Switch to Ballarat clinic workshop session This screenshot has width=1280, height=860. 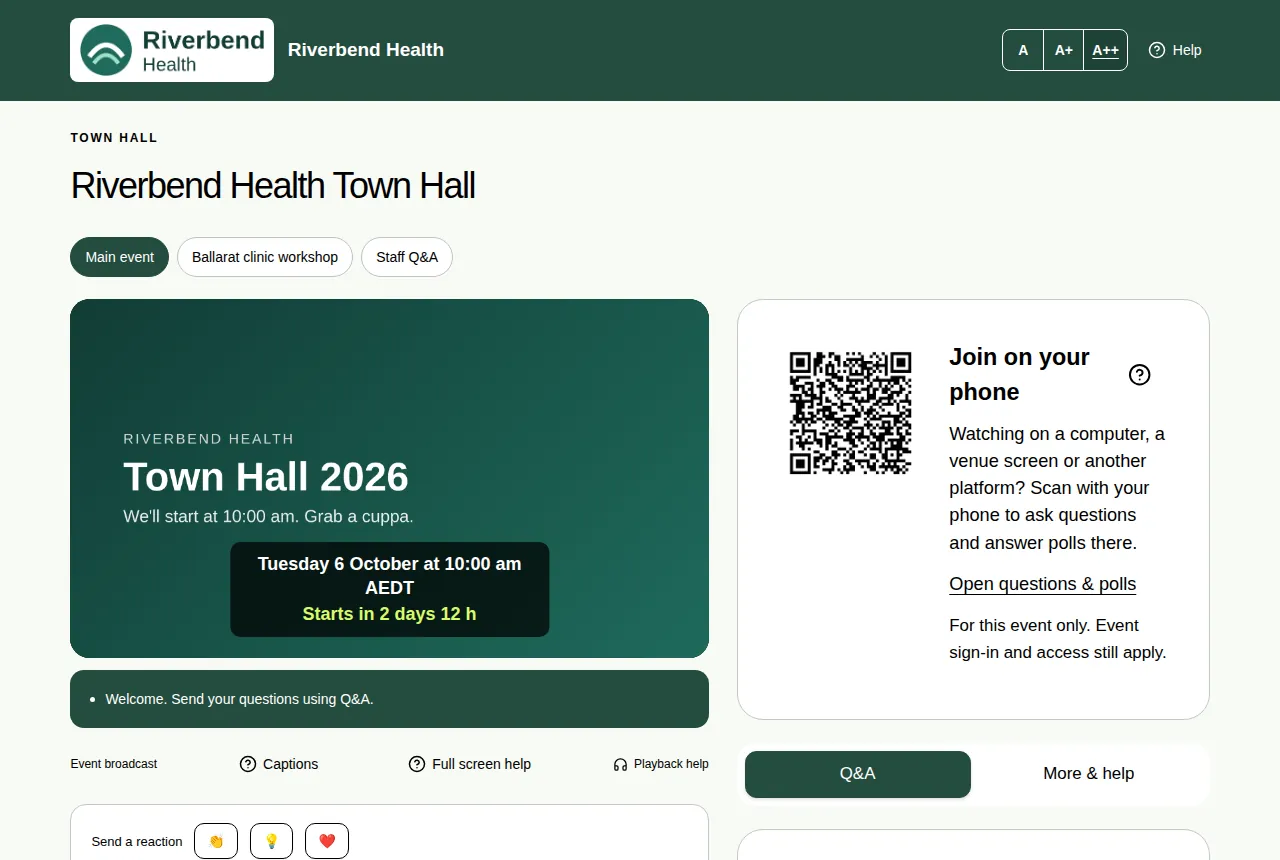(x=265, y=257)
